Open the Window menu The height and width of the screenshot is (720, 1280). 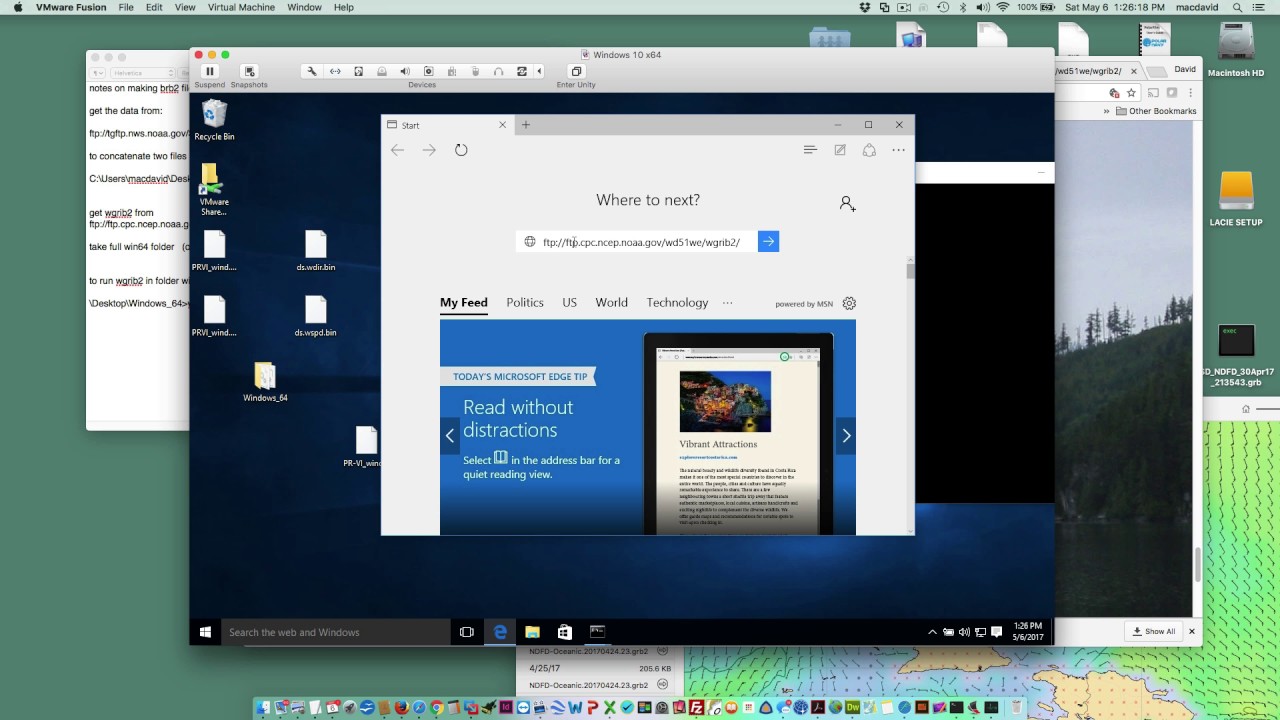pyautogui.click(x=305, y=7)
